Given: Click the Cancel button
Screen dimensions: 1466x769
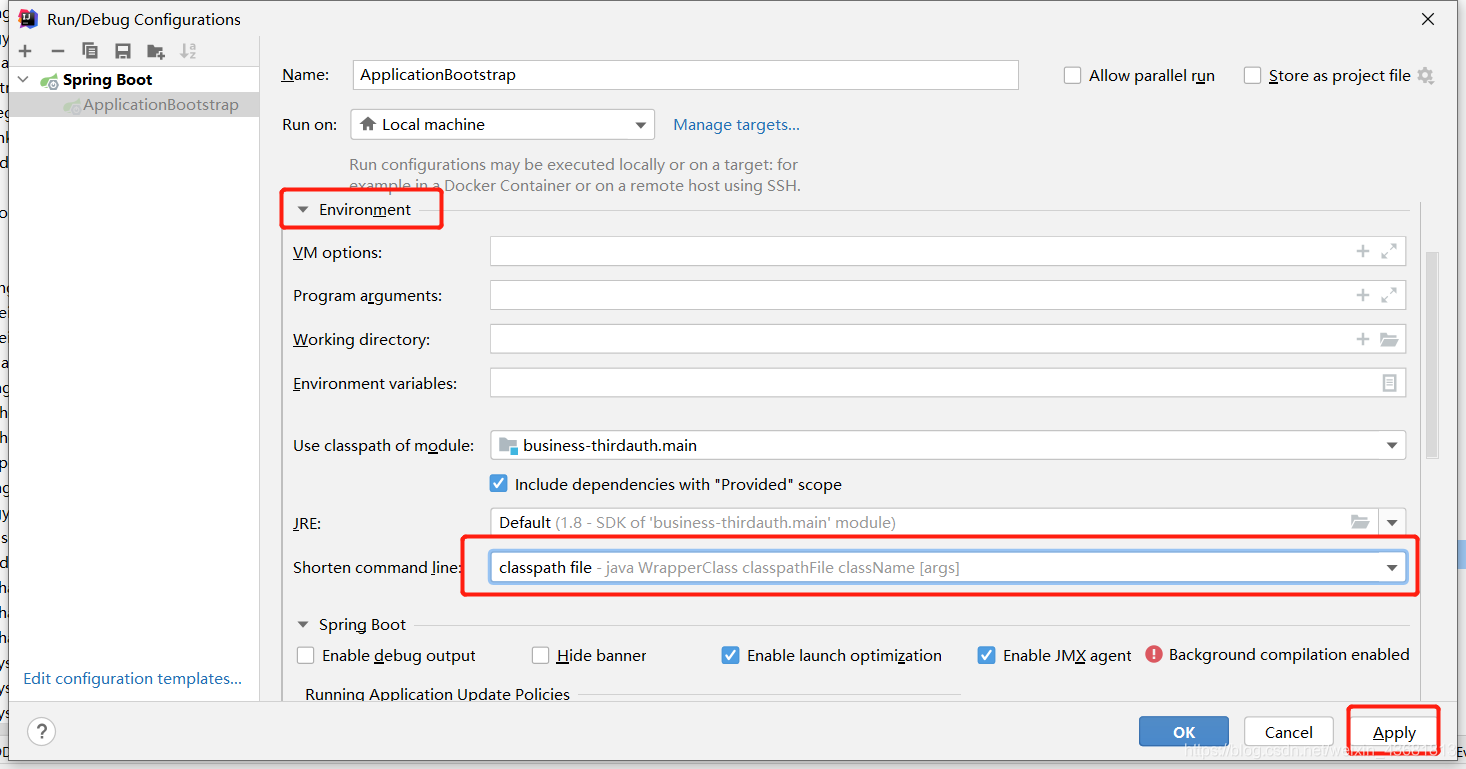Looking at the screenshot, I should point(1288,732).
